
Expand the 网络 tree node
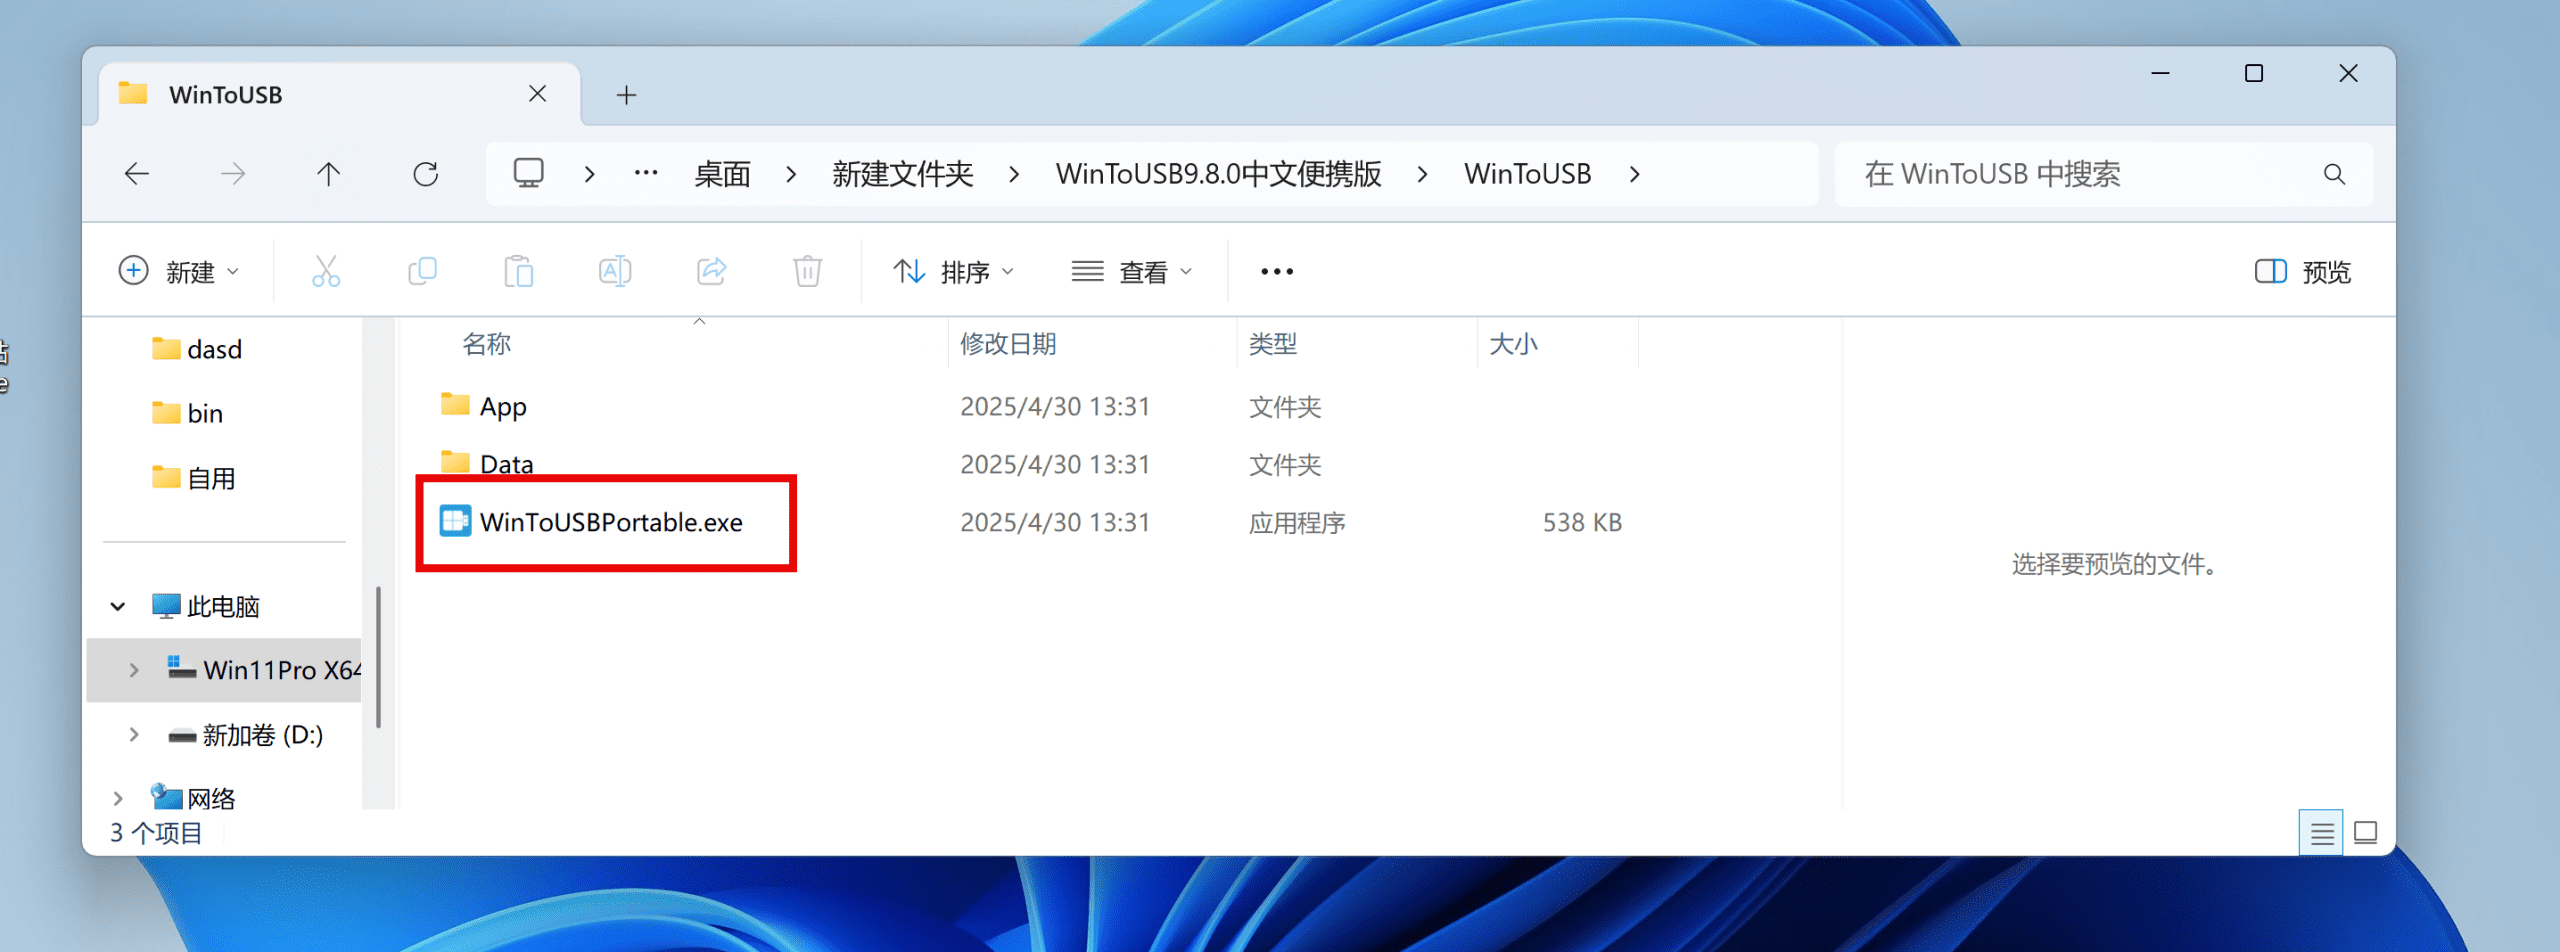118,798
